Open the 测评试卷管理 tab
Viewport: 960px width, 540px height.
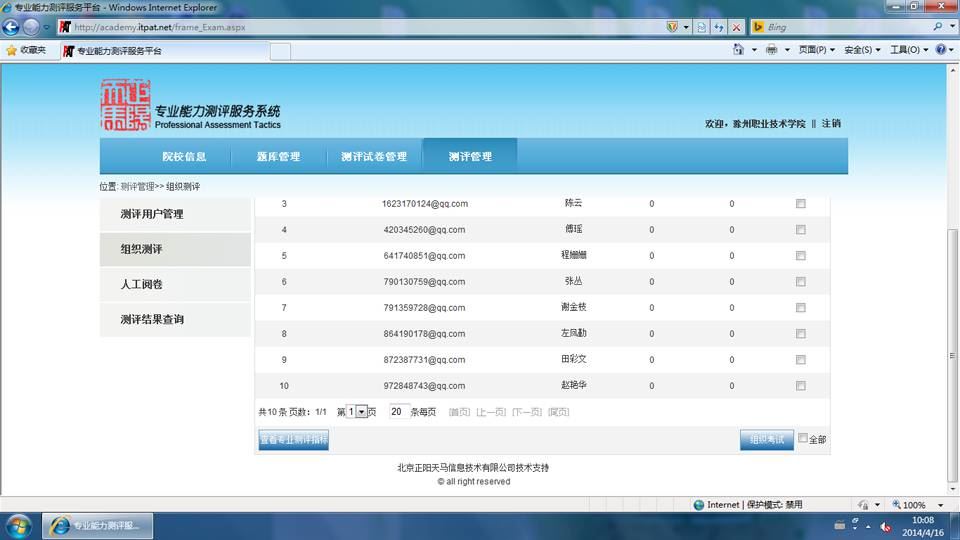374,157
